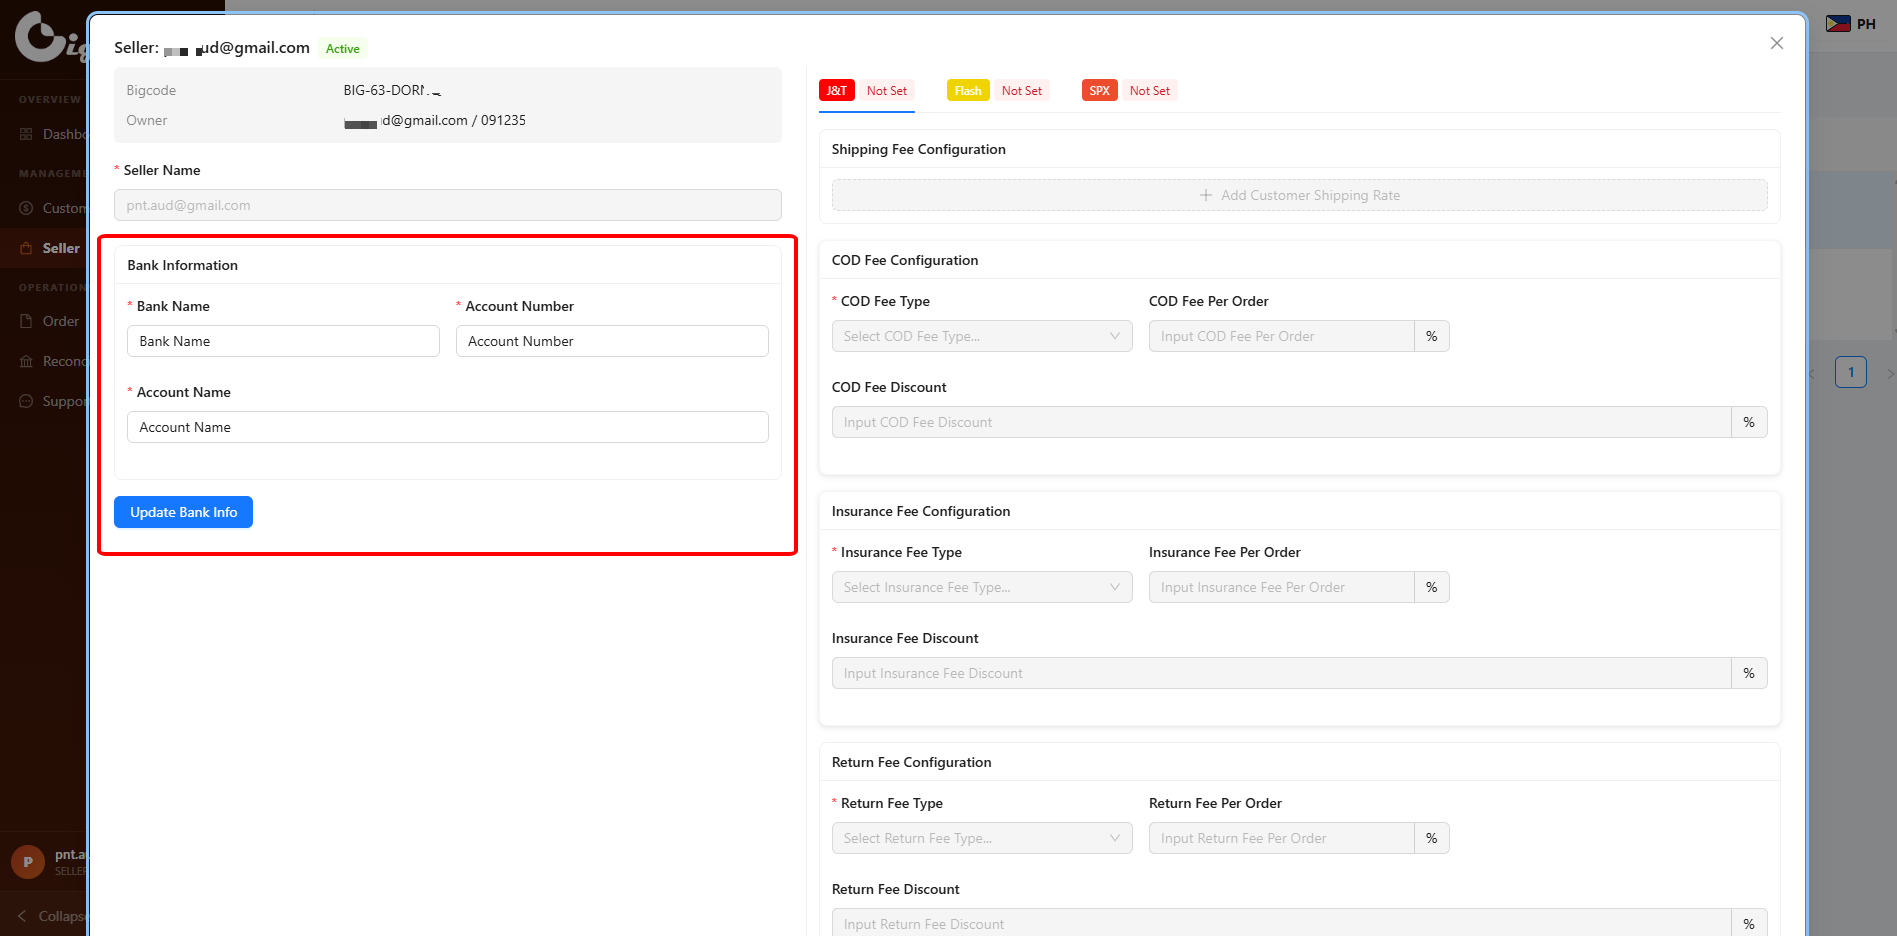Select the J&T courier tab
Screen dimensions: 1897x936
tap(866, 90)
